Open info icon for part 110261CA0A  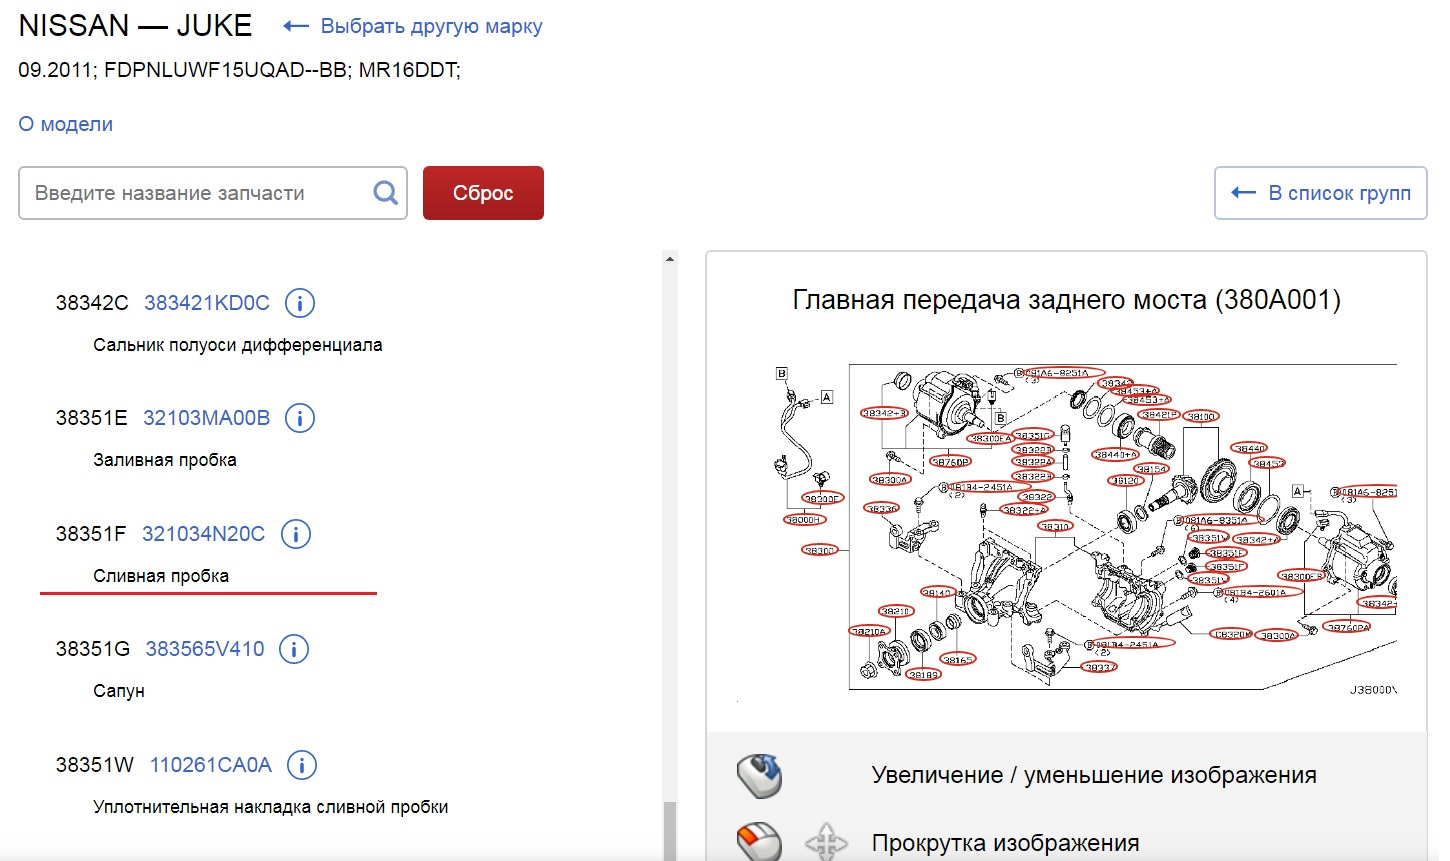click(x=303, y=765)
